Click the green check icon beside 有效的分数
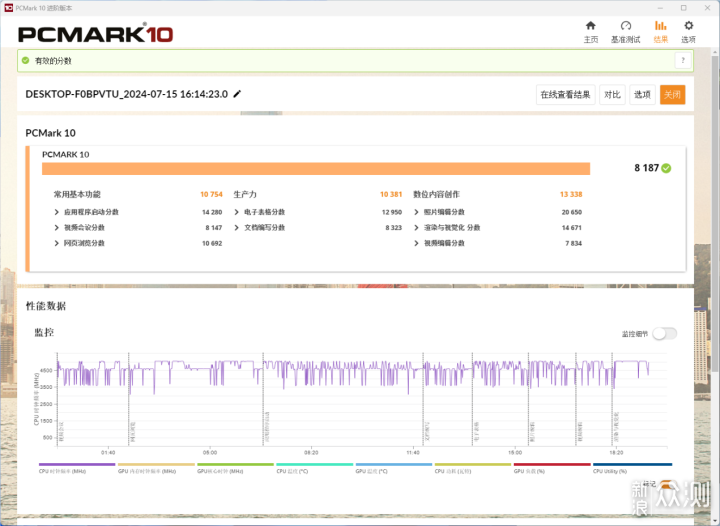 (26, 61)
